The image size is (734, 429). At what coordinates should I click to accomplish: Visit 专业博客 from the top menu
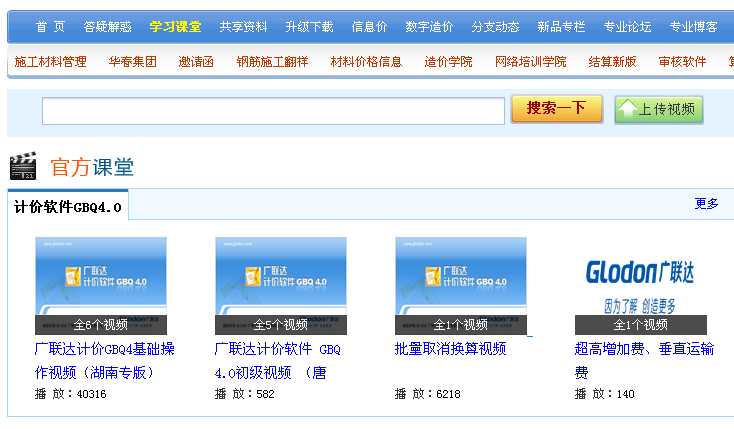pyautogui.click(x=693, y=27)
